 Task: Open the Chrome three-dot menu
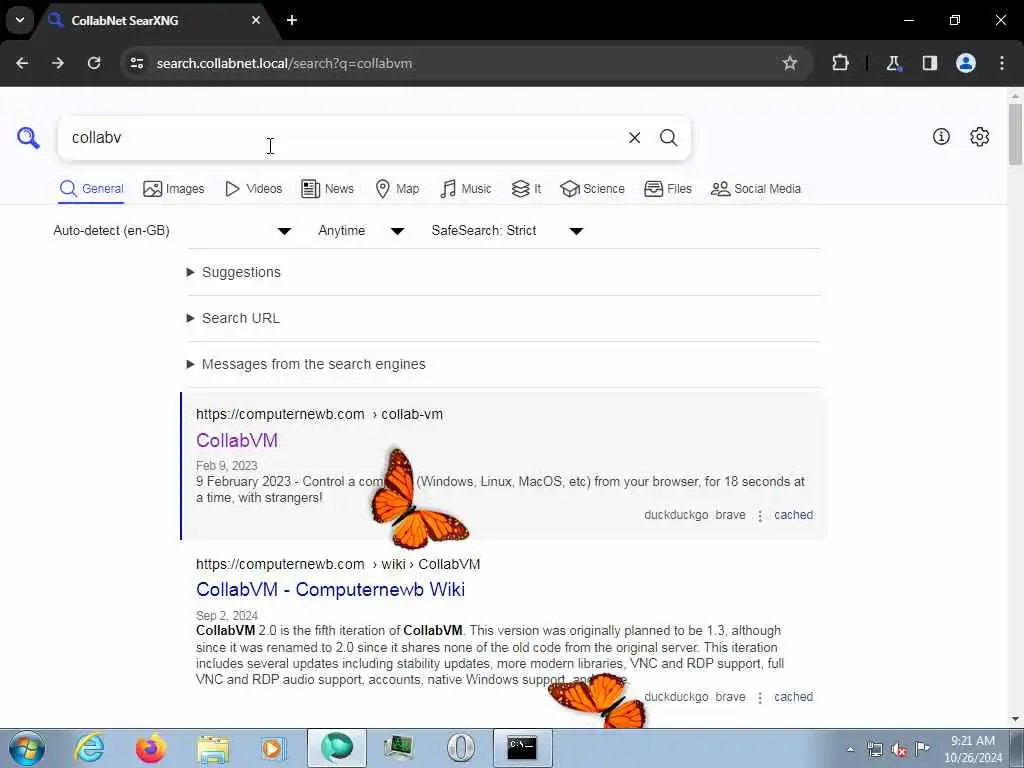[x=1002, y=63]
